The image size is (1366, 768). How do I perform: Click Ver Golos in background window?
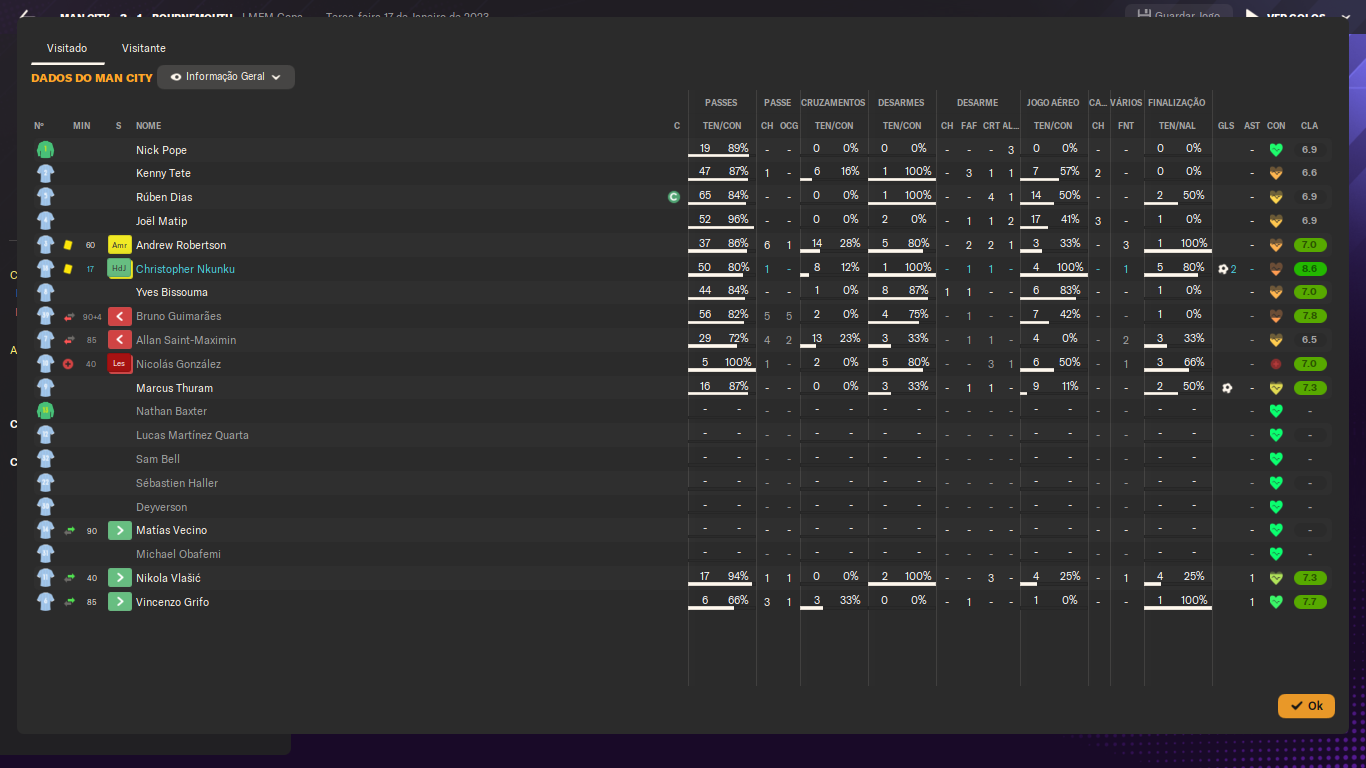click(x=1295, y=15)
